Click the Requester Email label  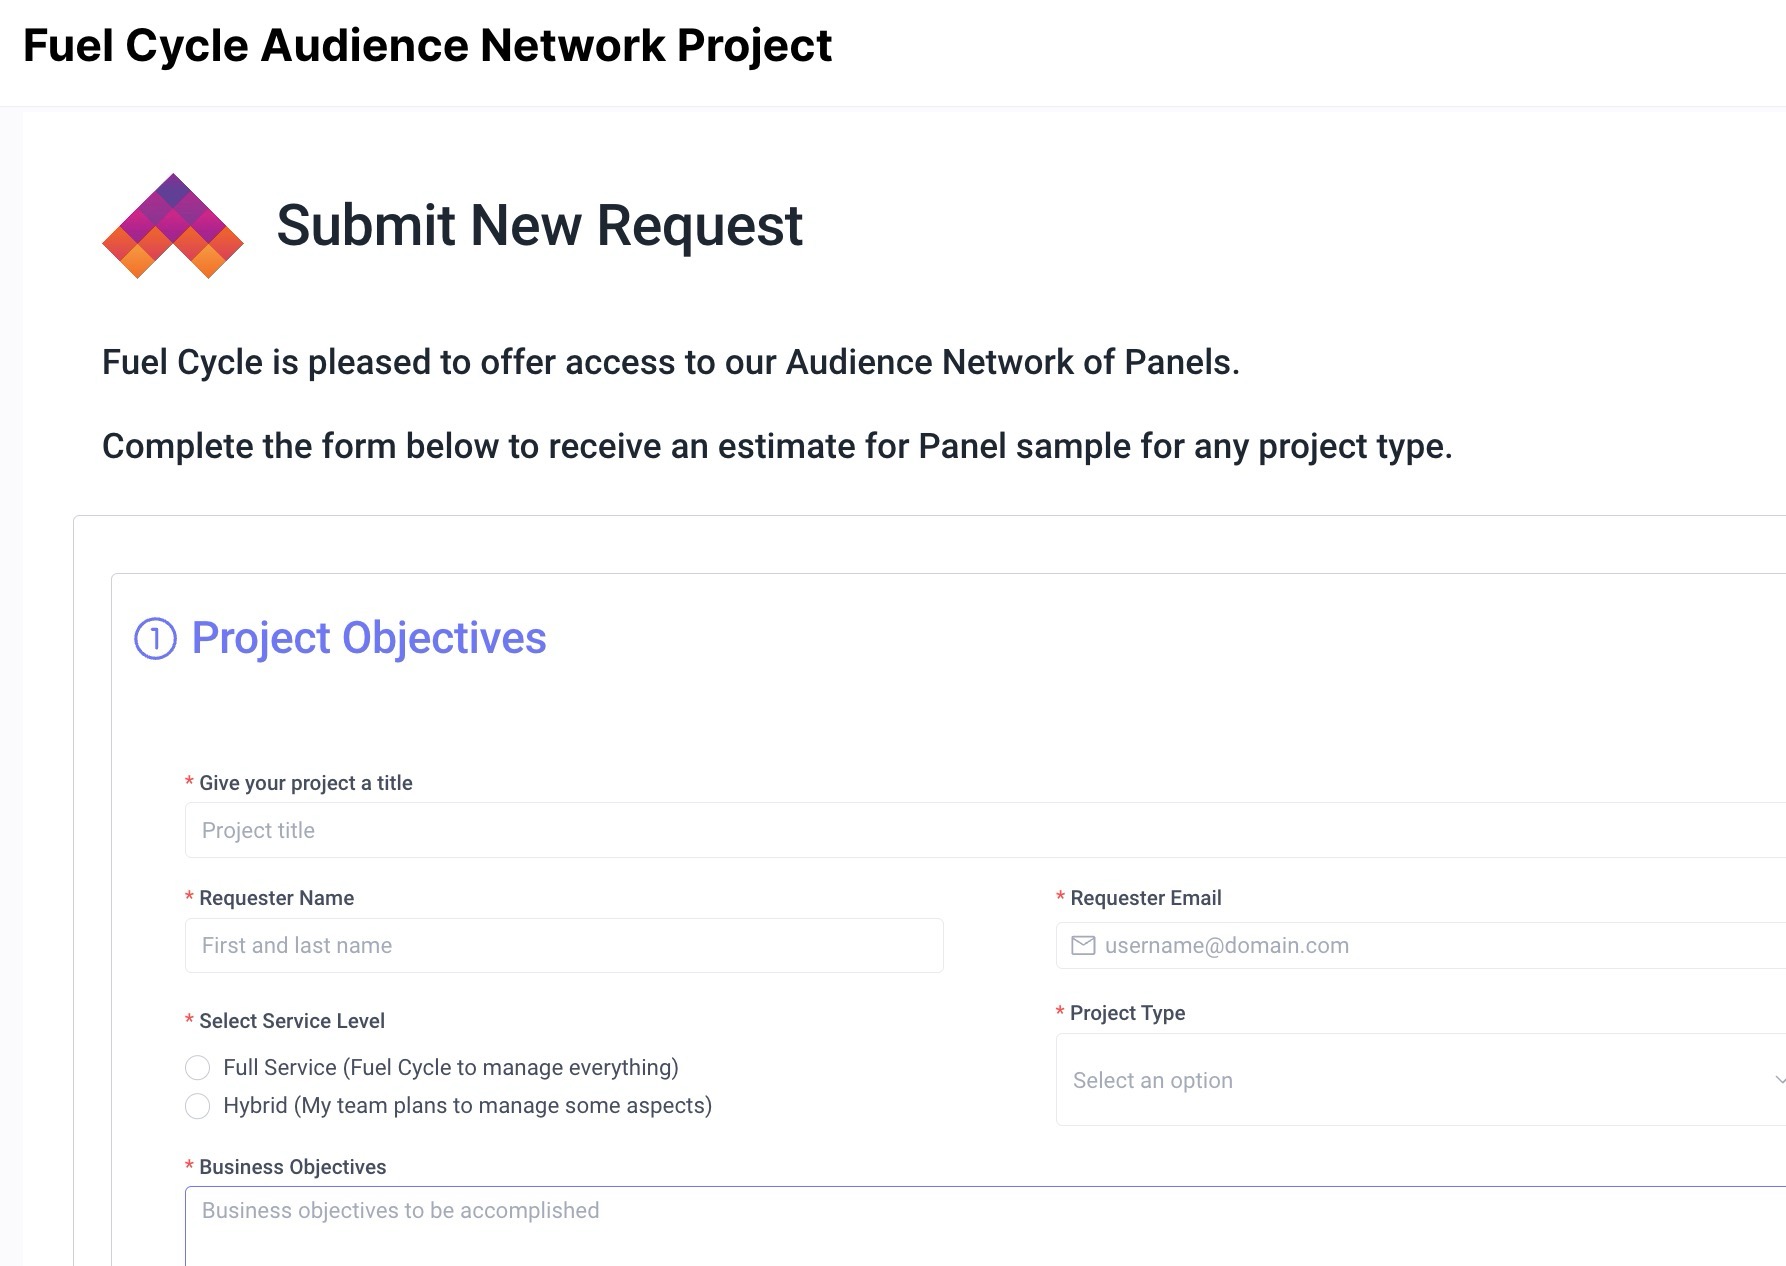pos(1145,898)
